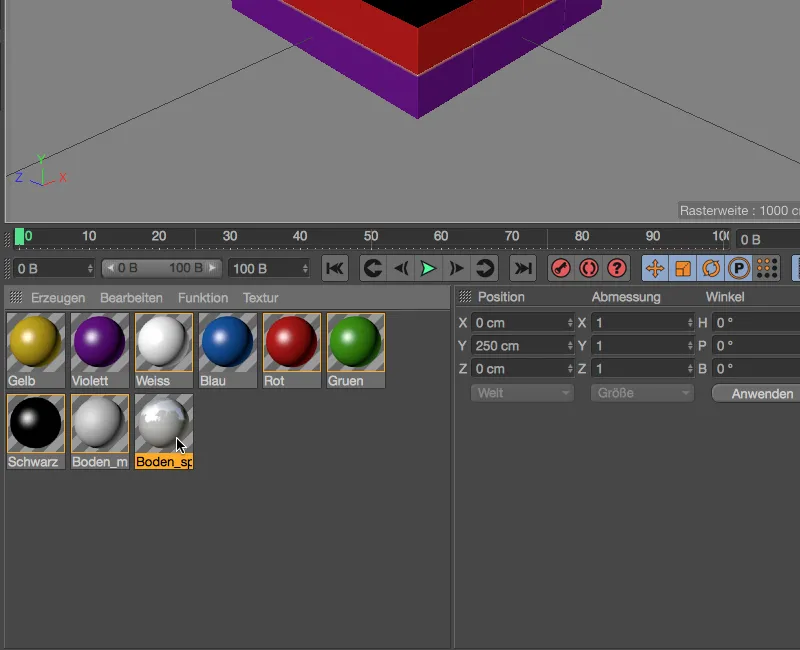Click the coordinates manager panel grip handle
Screen dimensions: 800x650
pyautogui.click(x=465, y=296)
